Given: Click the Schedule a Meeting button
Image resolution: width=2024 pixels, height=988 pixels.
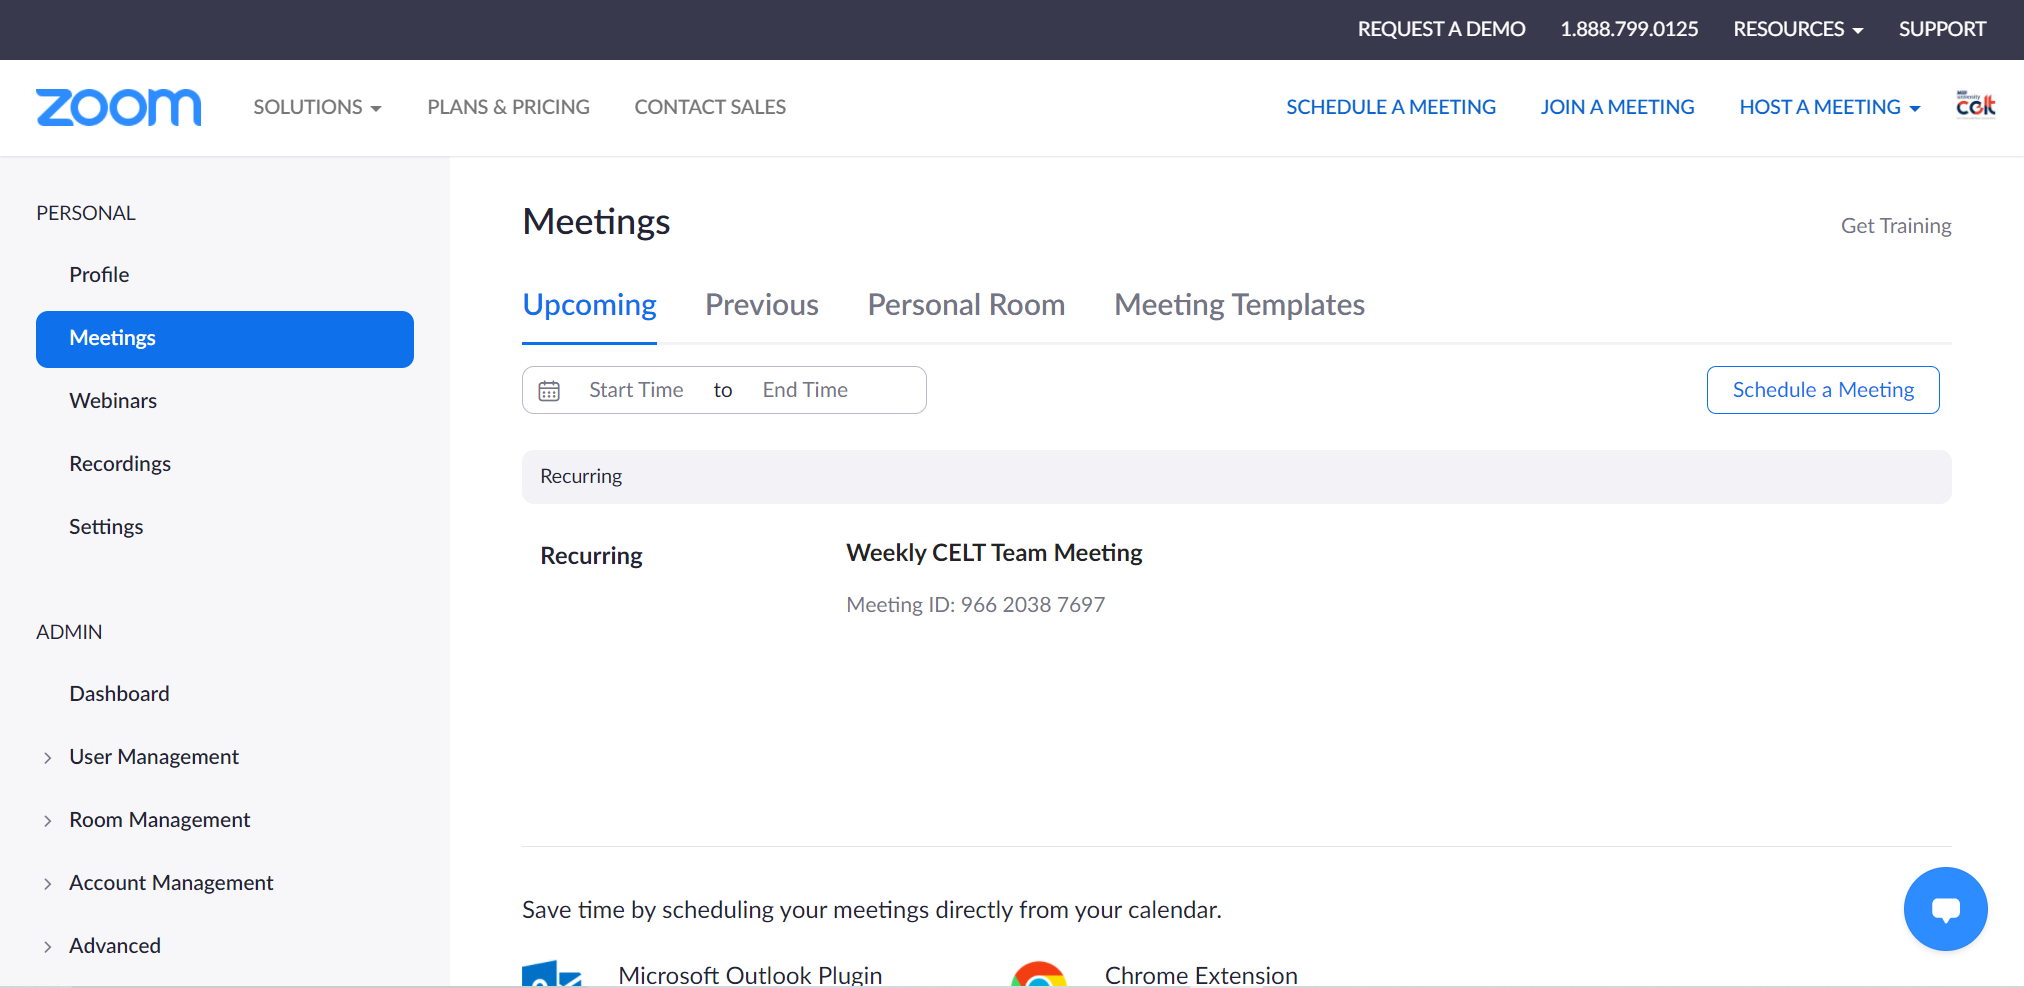Looking at the screenshot, I should point(1823,390).
